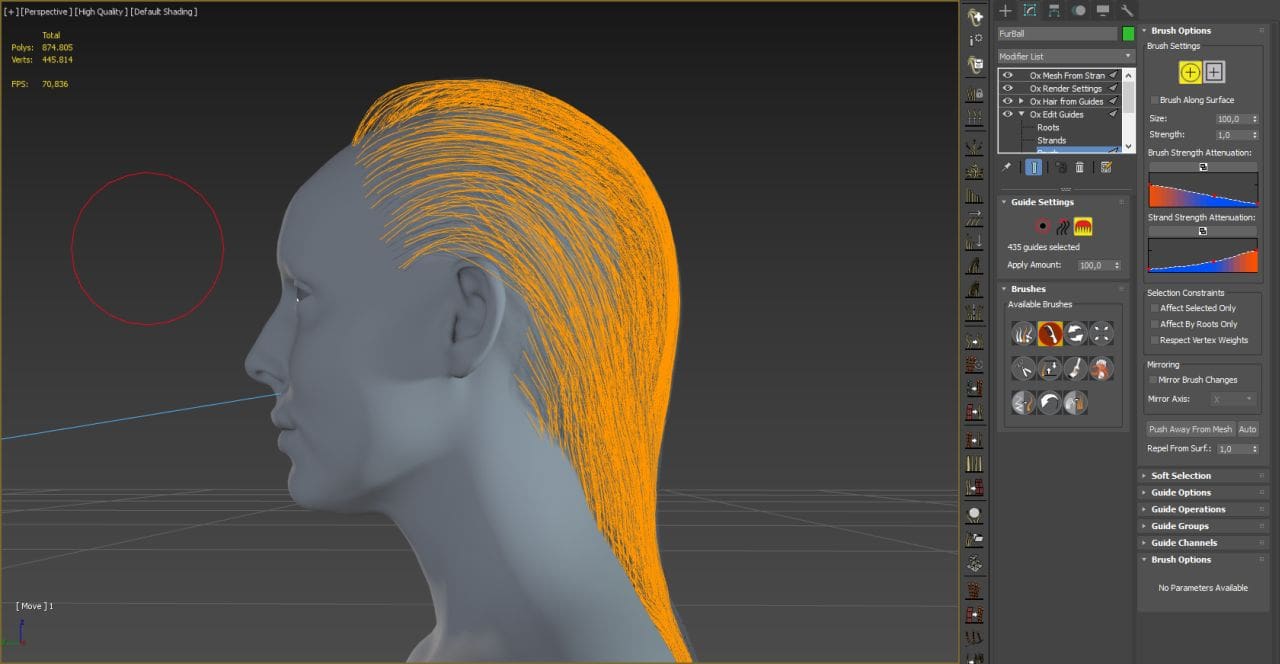Choose the brush with two swap arrows
This screenshot has width=1280, height=664.
click(x=1075, y=334)
